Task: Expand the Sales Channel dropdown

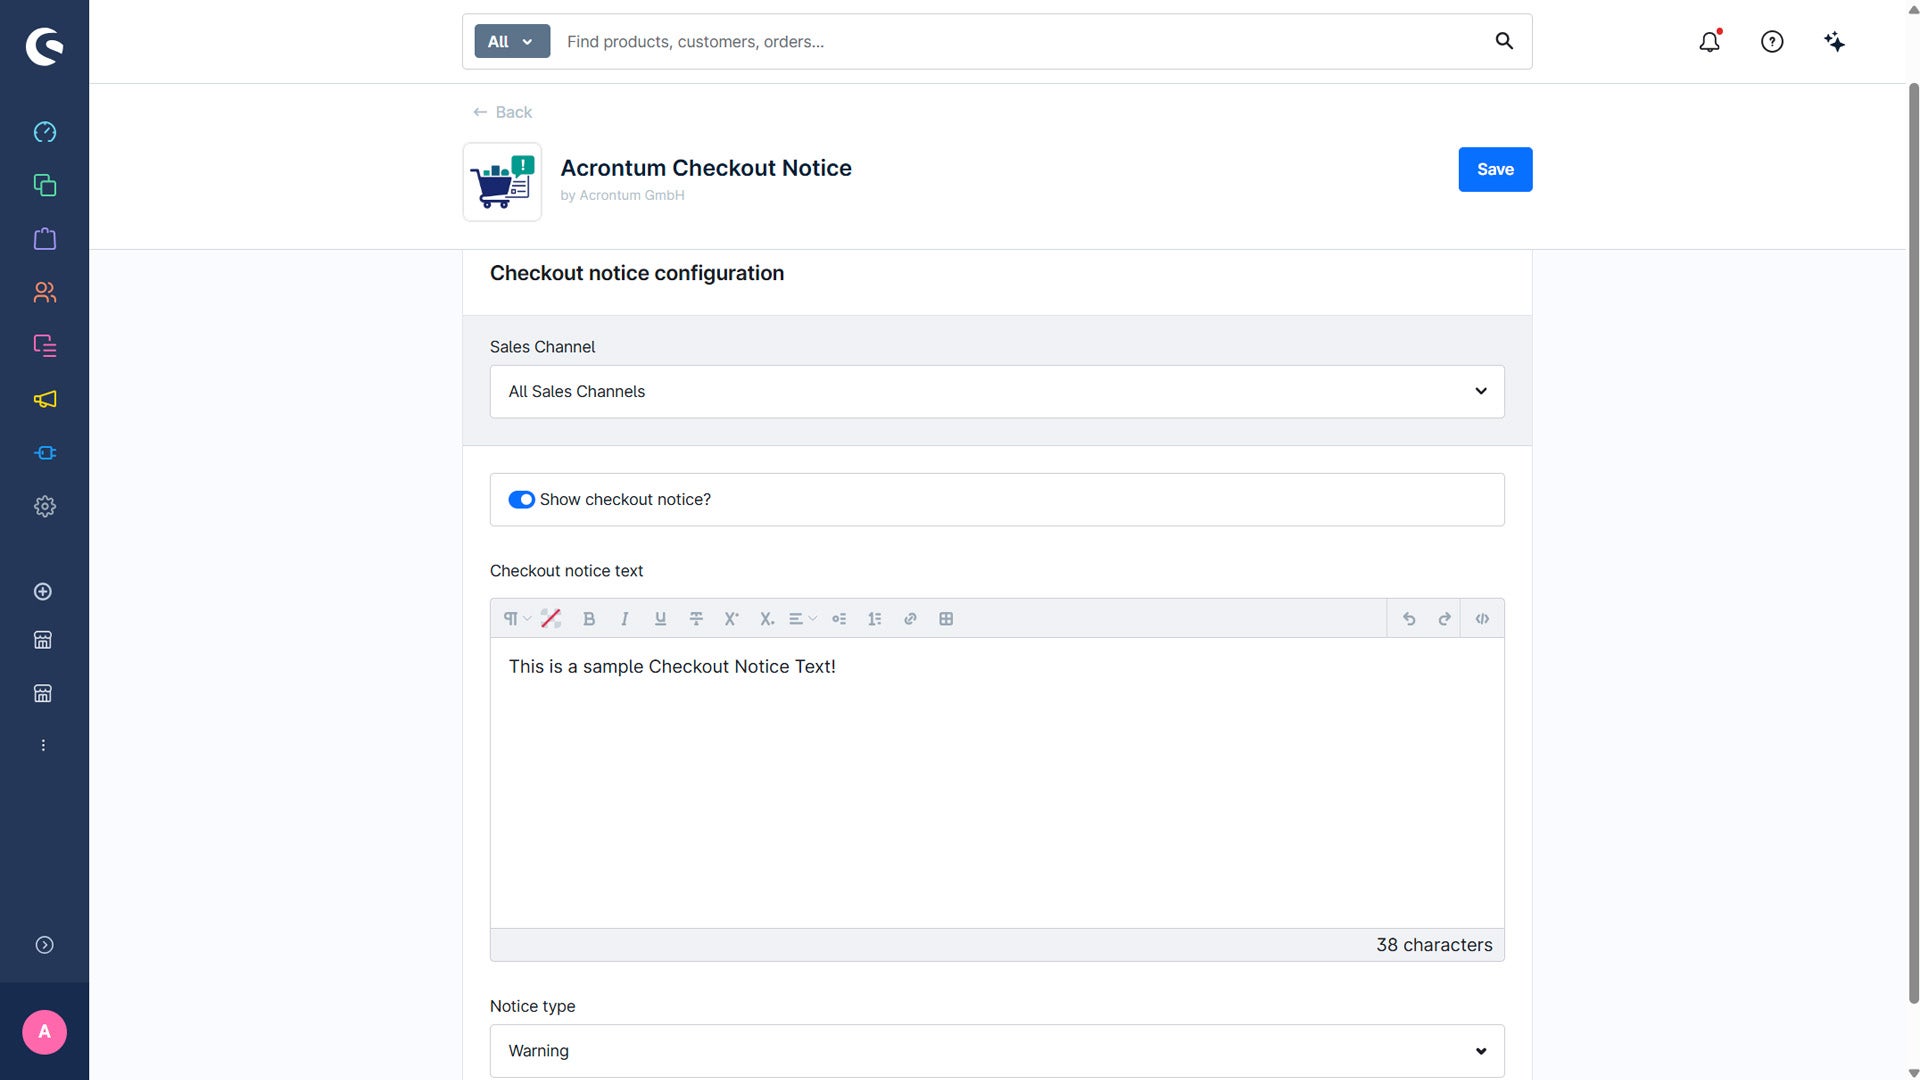Action: 997,392
